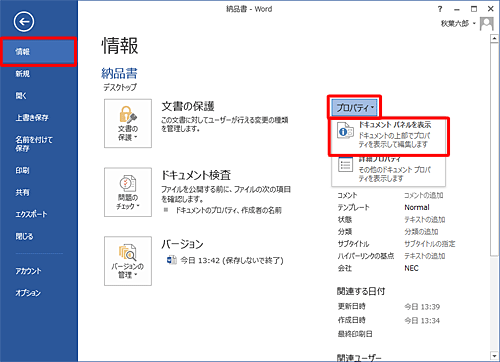Viewport: 500px width, 362px height.
Task: Select 新規 in the sidebar
Action: pyautogui.click(x=23, y=74)
